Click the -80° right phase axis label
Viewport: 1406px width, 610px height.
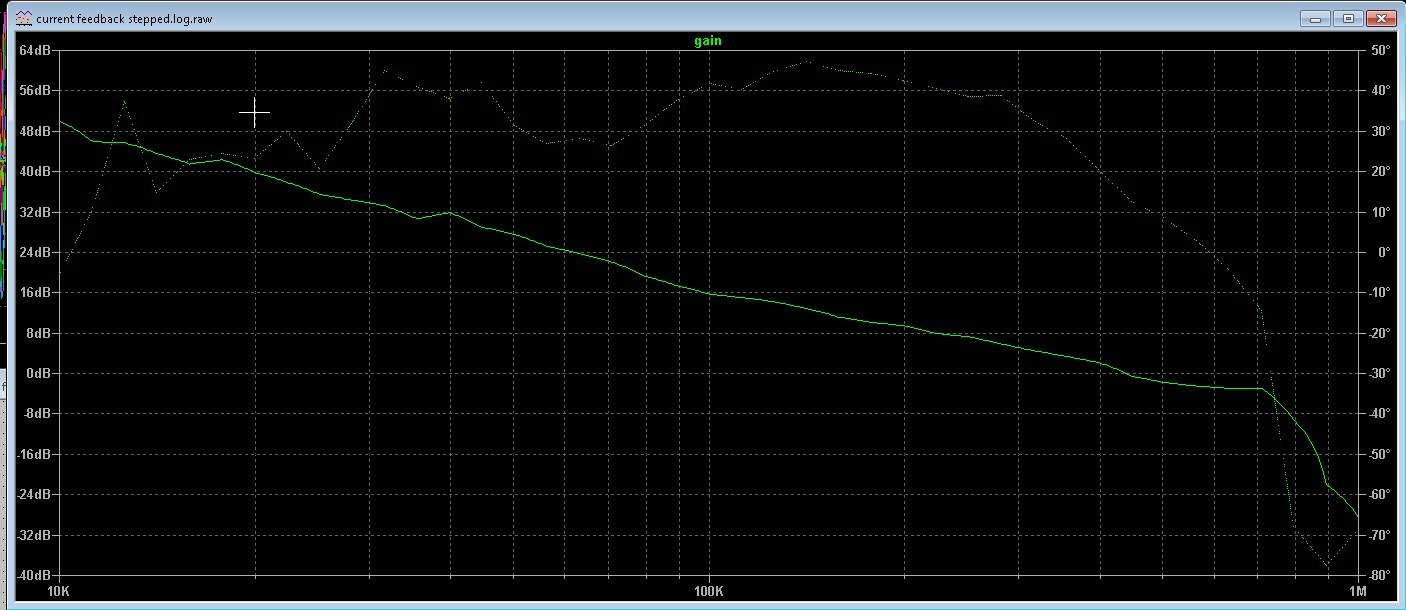1378,576
